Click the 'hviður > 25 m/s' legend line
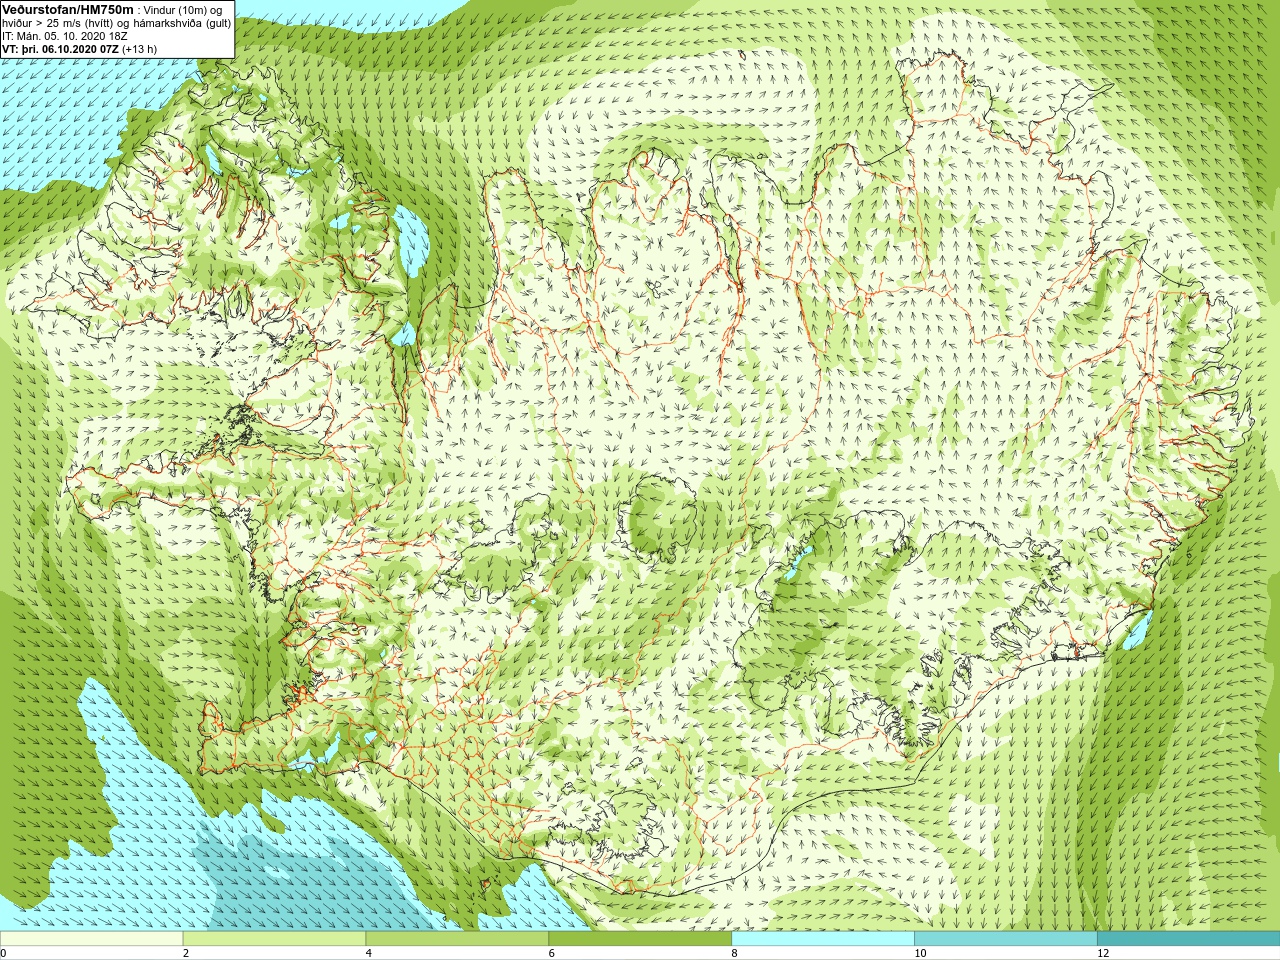 (116, 22)
